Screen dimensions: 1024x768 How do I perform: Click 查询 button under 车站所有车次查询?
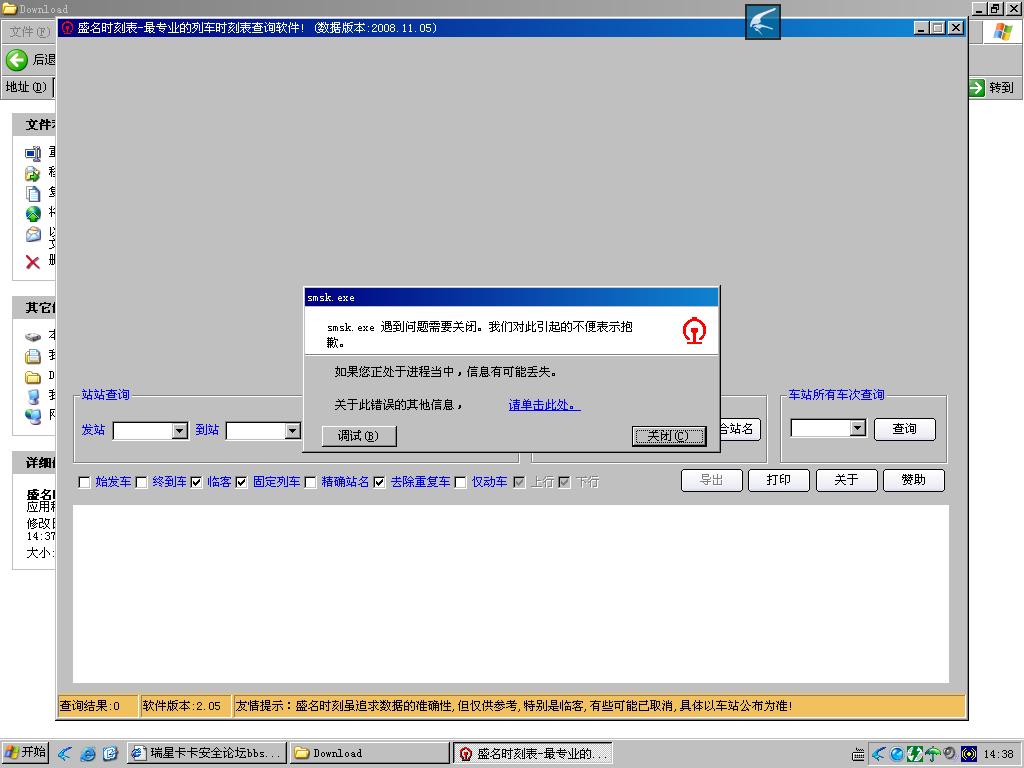pyautogui.click(x=904, y=429)
